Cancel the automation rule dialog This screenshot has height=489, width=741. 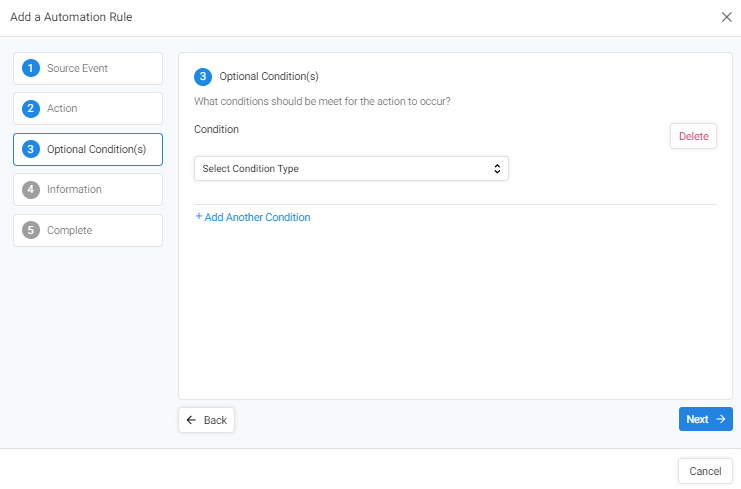tap(705, 471)
